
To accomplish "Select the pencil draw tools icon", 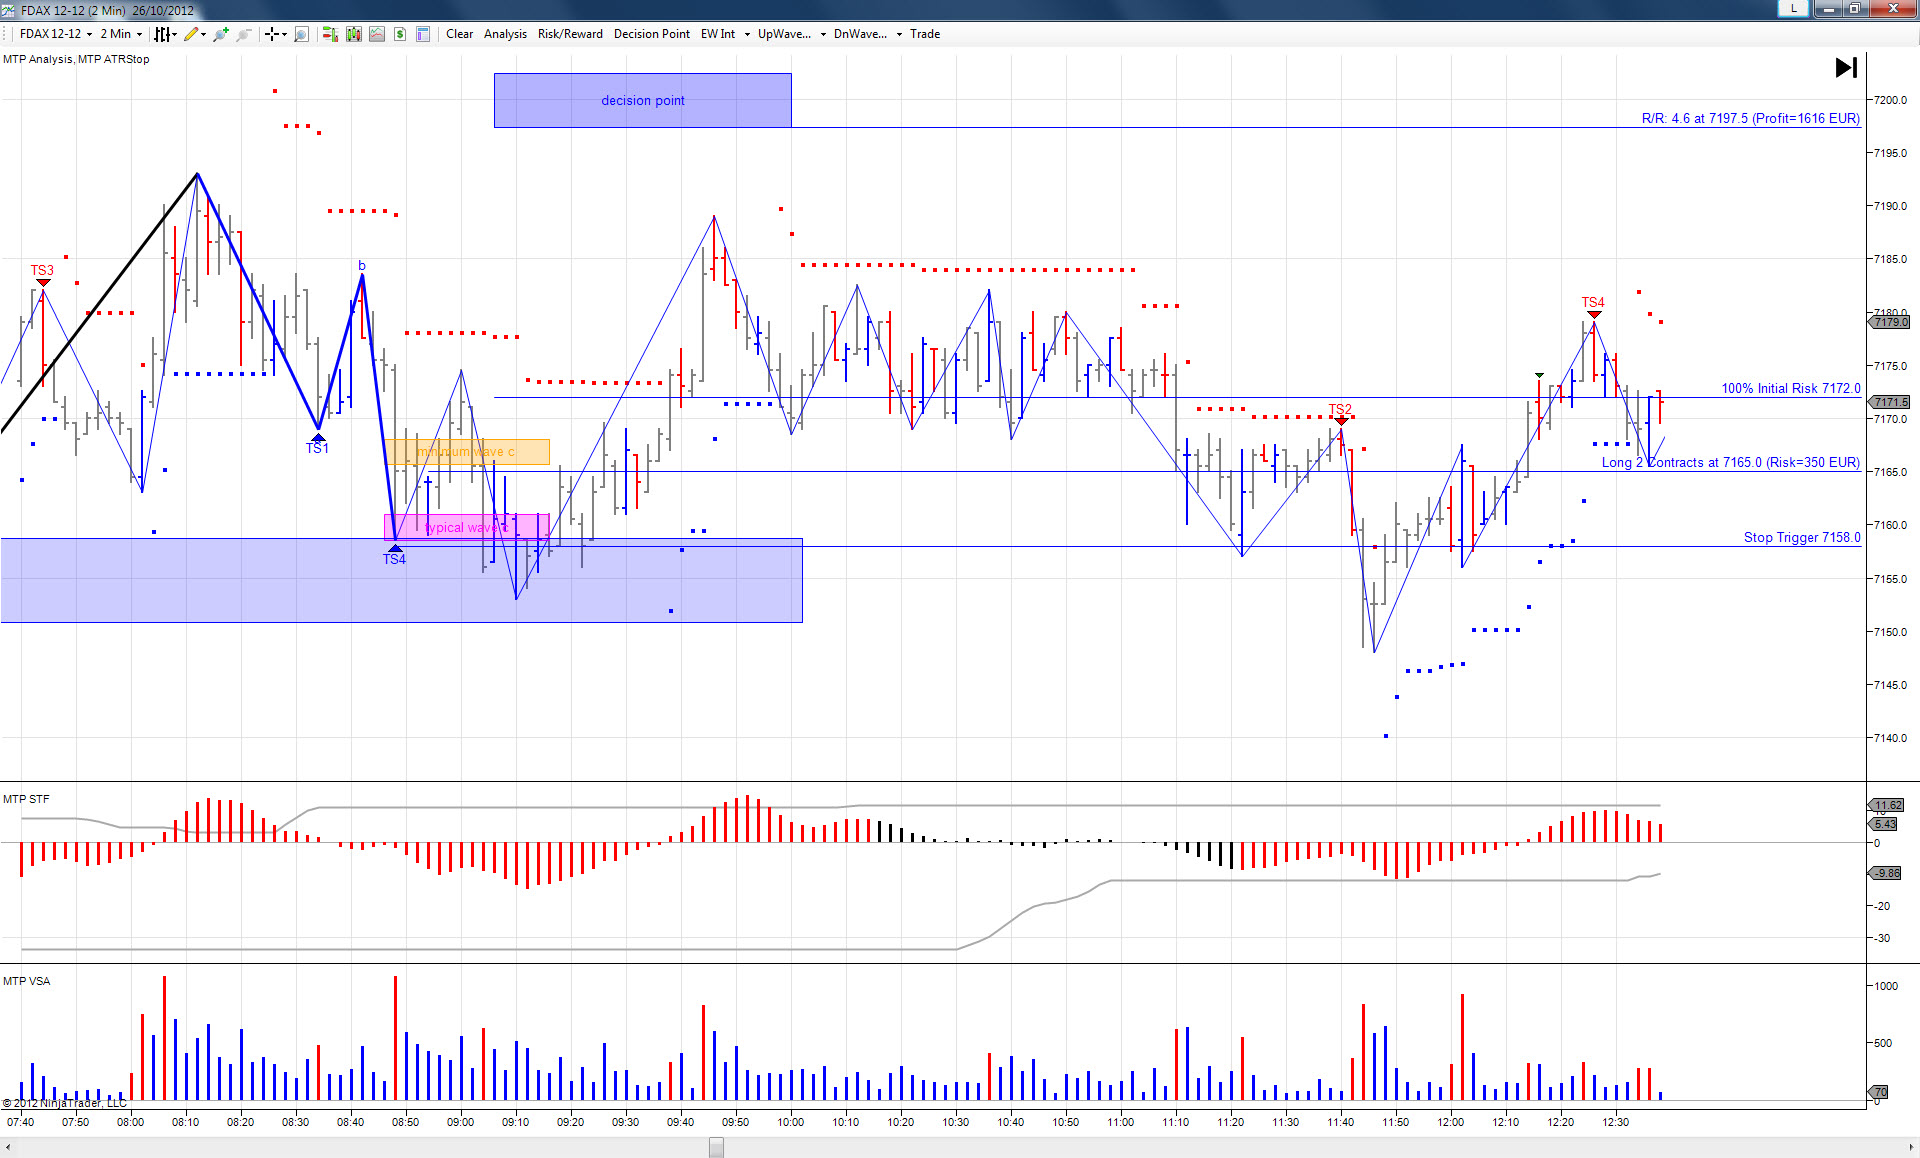I will point(191,34).
